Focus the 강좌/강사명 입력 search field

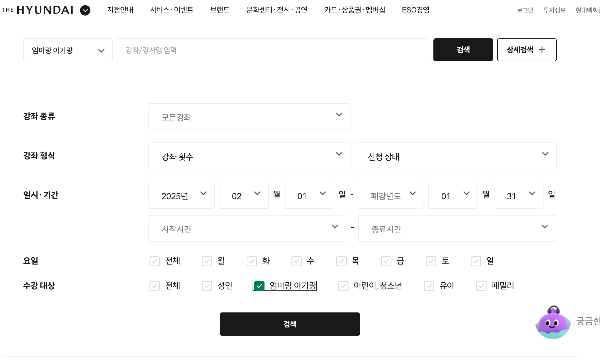pos(273,50)
